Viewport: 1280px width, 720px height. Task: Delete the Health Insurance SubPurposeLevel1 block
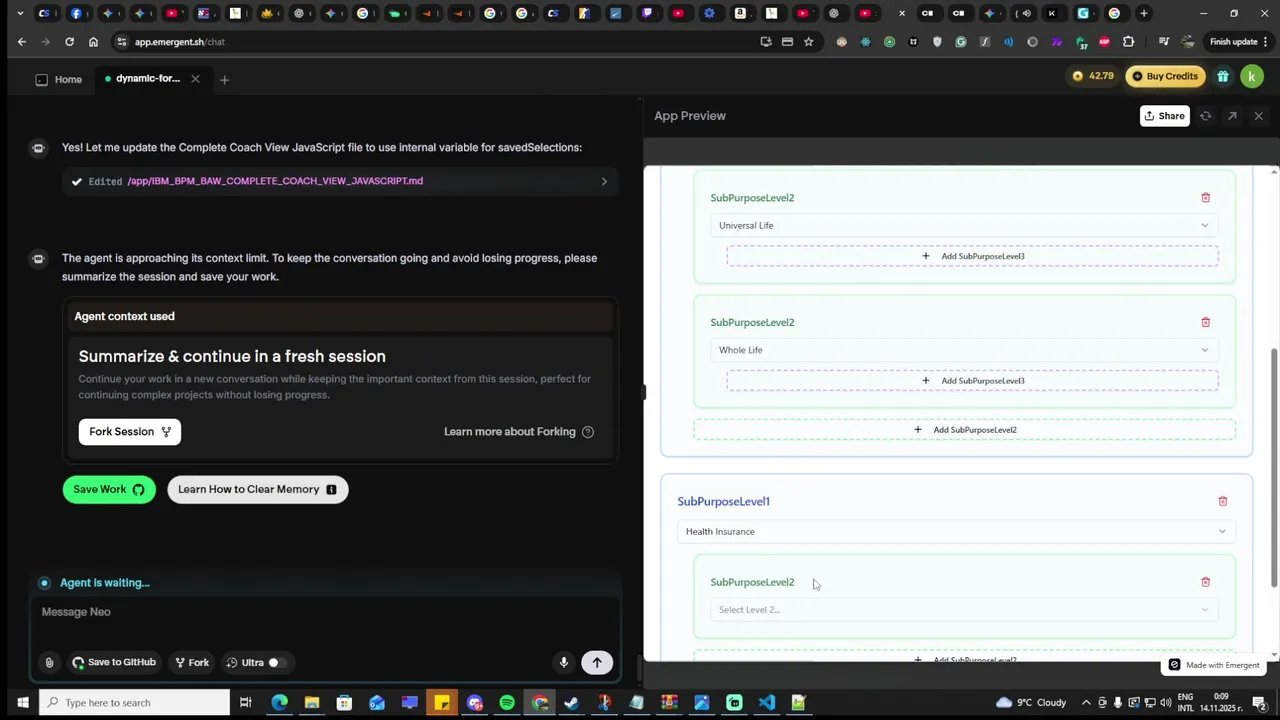[1222, 501]
